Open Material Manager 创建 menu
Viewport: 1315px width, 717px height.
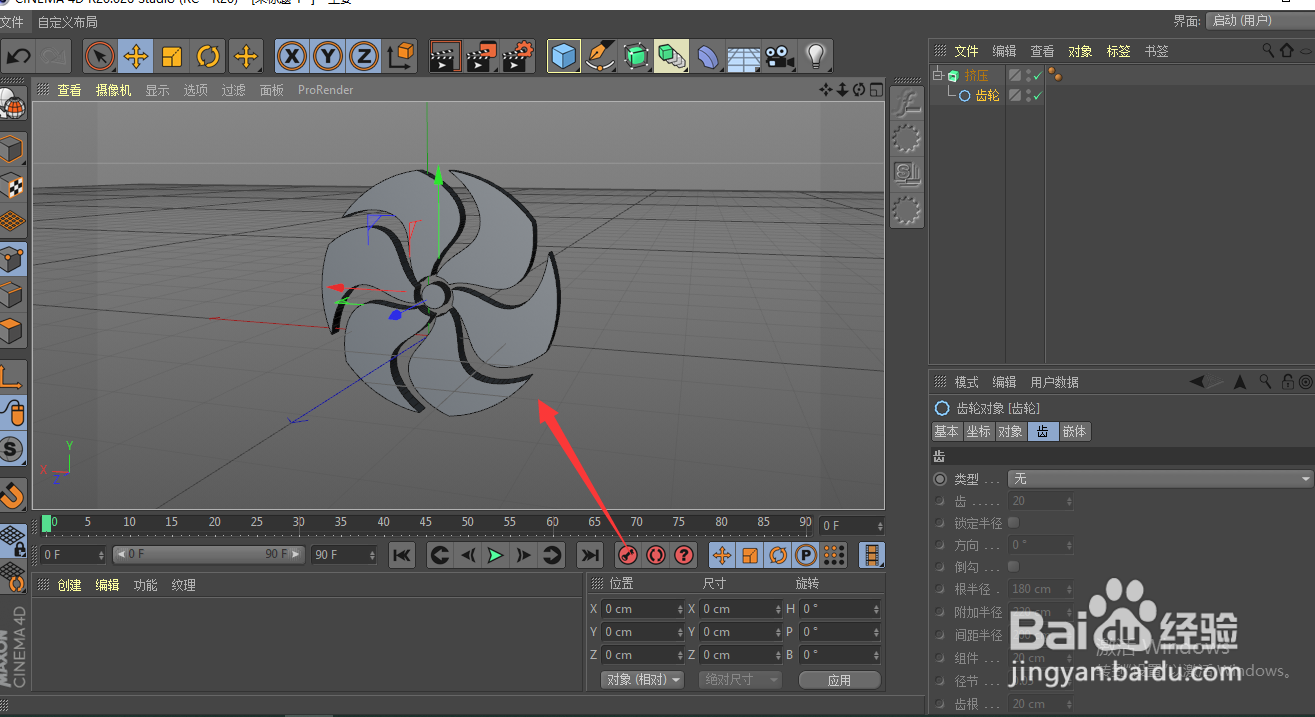tap(70, 585)
